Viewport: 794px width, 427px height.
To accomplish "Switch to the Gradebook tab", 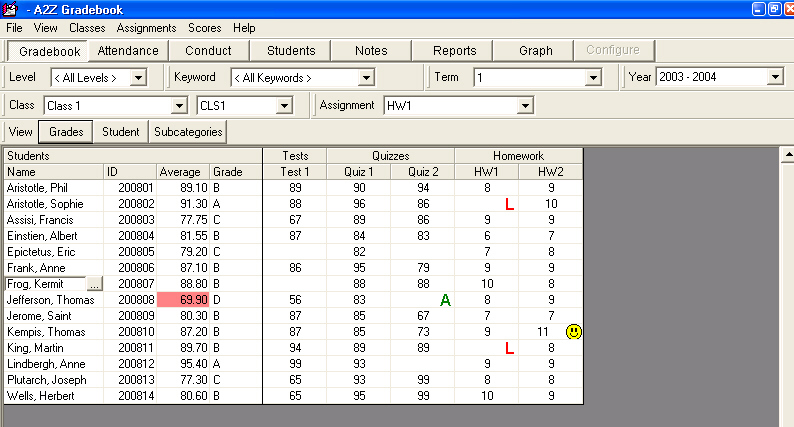I will tap(49, 51).
